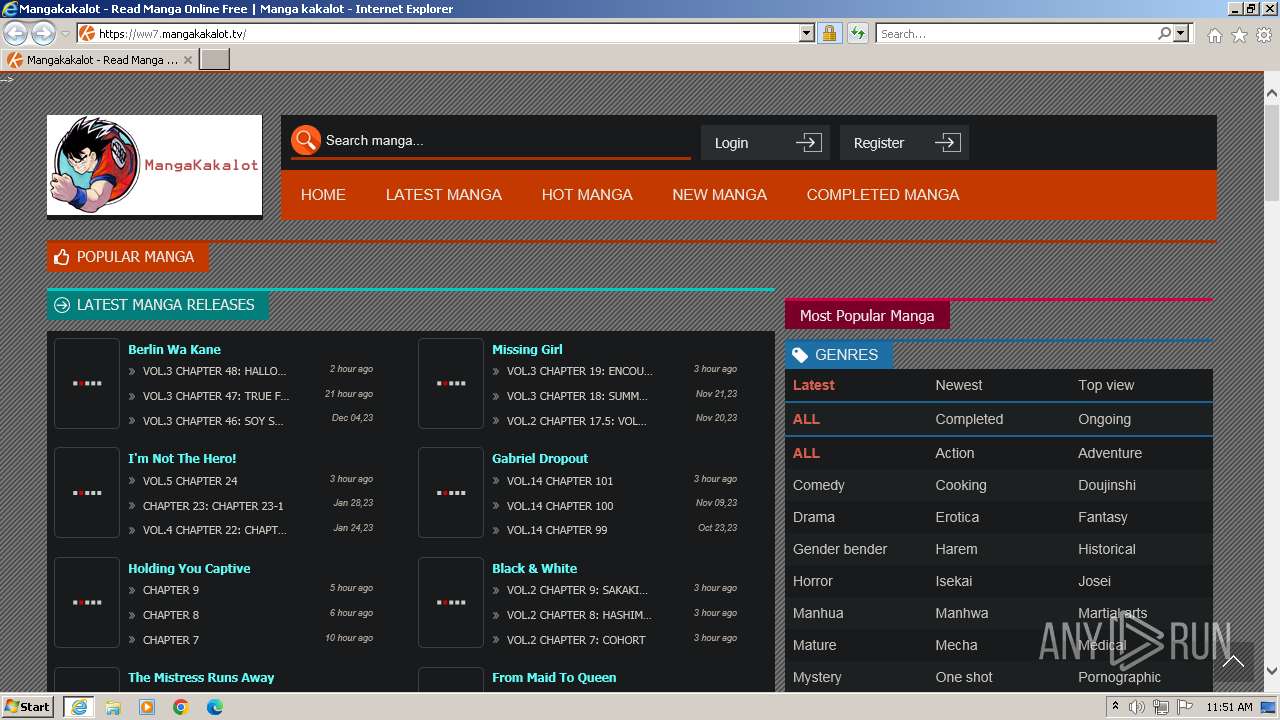This screenshot has width=1280, height=720.
Task: Launch Microsoft Edge from the taskbar
Action: pyautogui.click(x=215, y=707)
